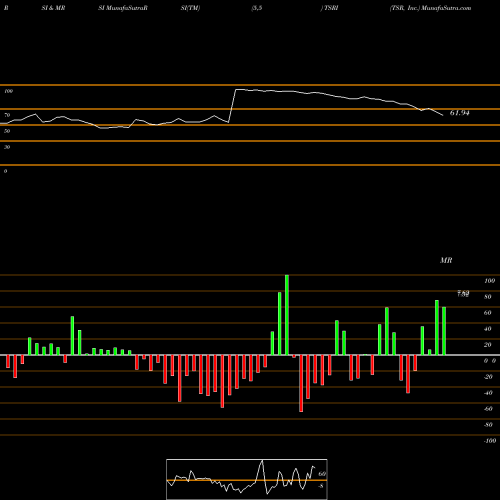500x500 pixels.
Task: Click the longest red MR bar near -70
Action: (301, 383)
